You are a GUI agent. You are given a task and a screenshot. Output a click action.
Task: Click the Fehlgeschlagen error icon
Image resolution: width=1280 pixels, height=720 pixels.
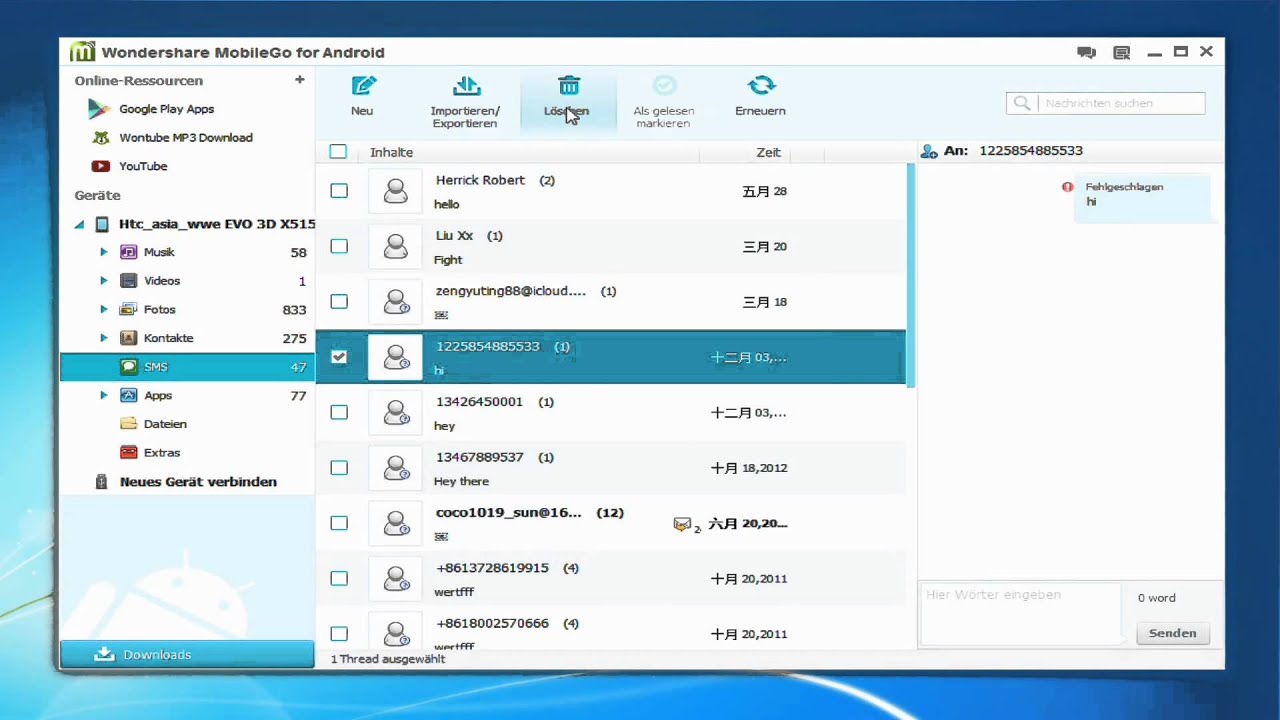click(1068, 187)
